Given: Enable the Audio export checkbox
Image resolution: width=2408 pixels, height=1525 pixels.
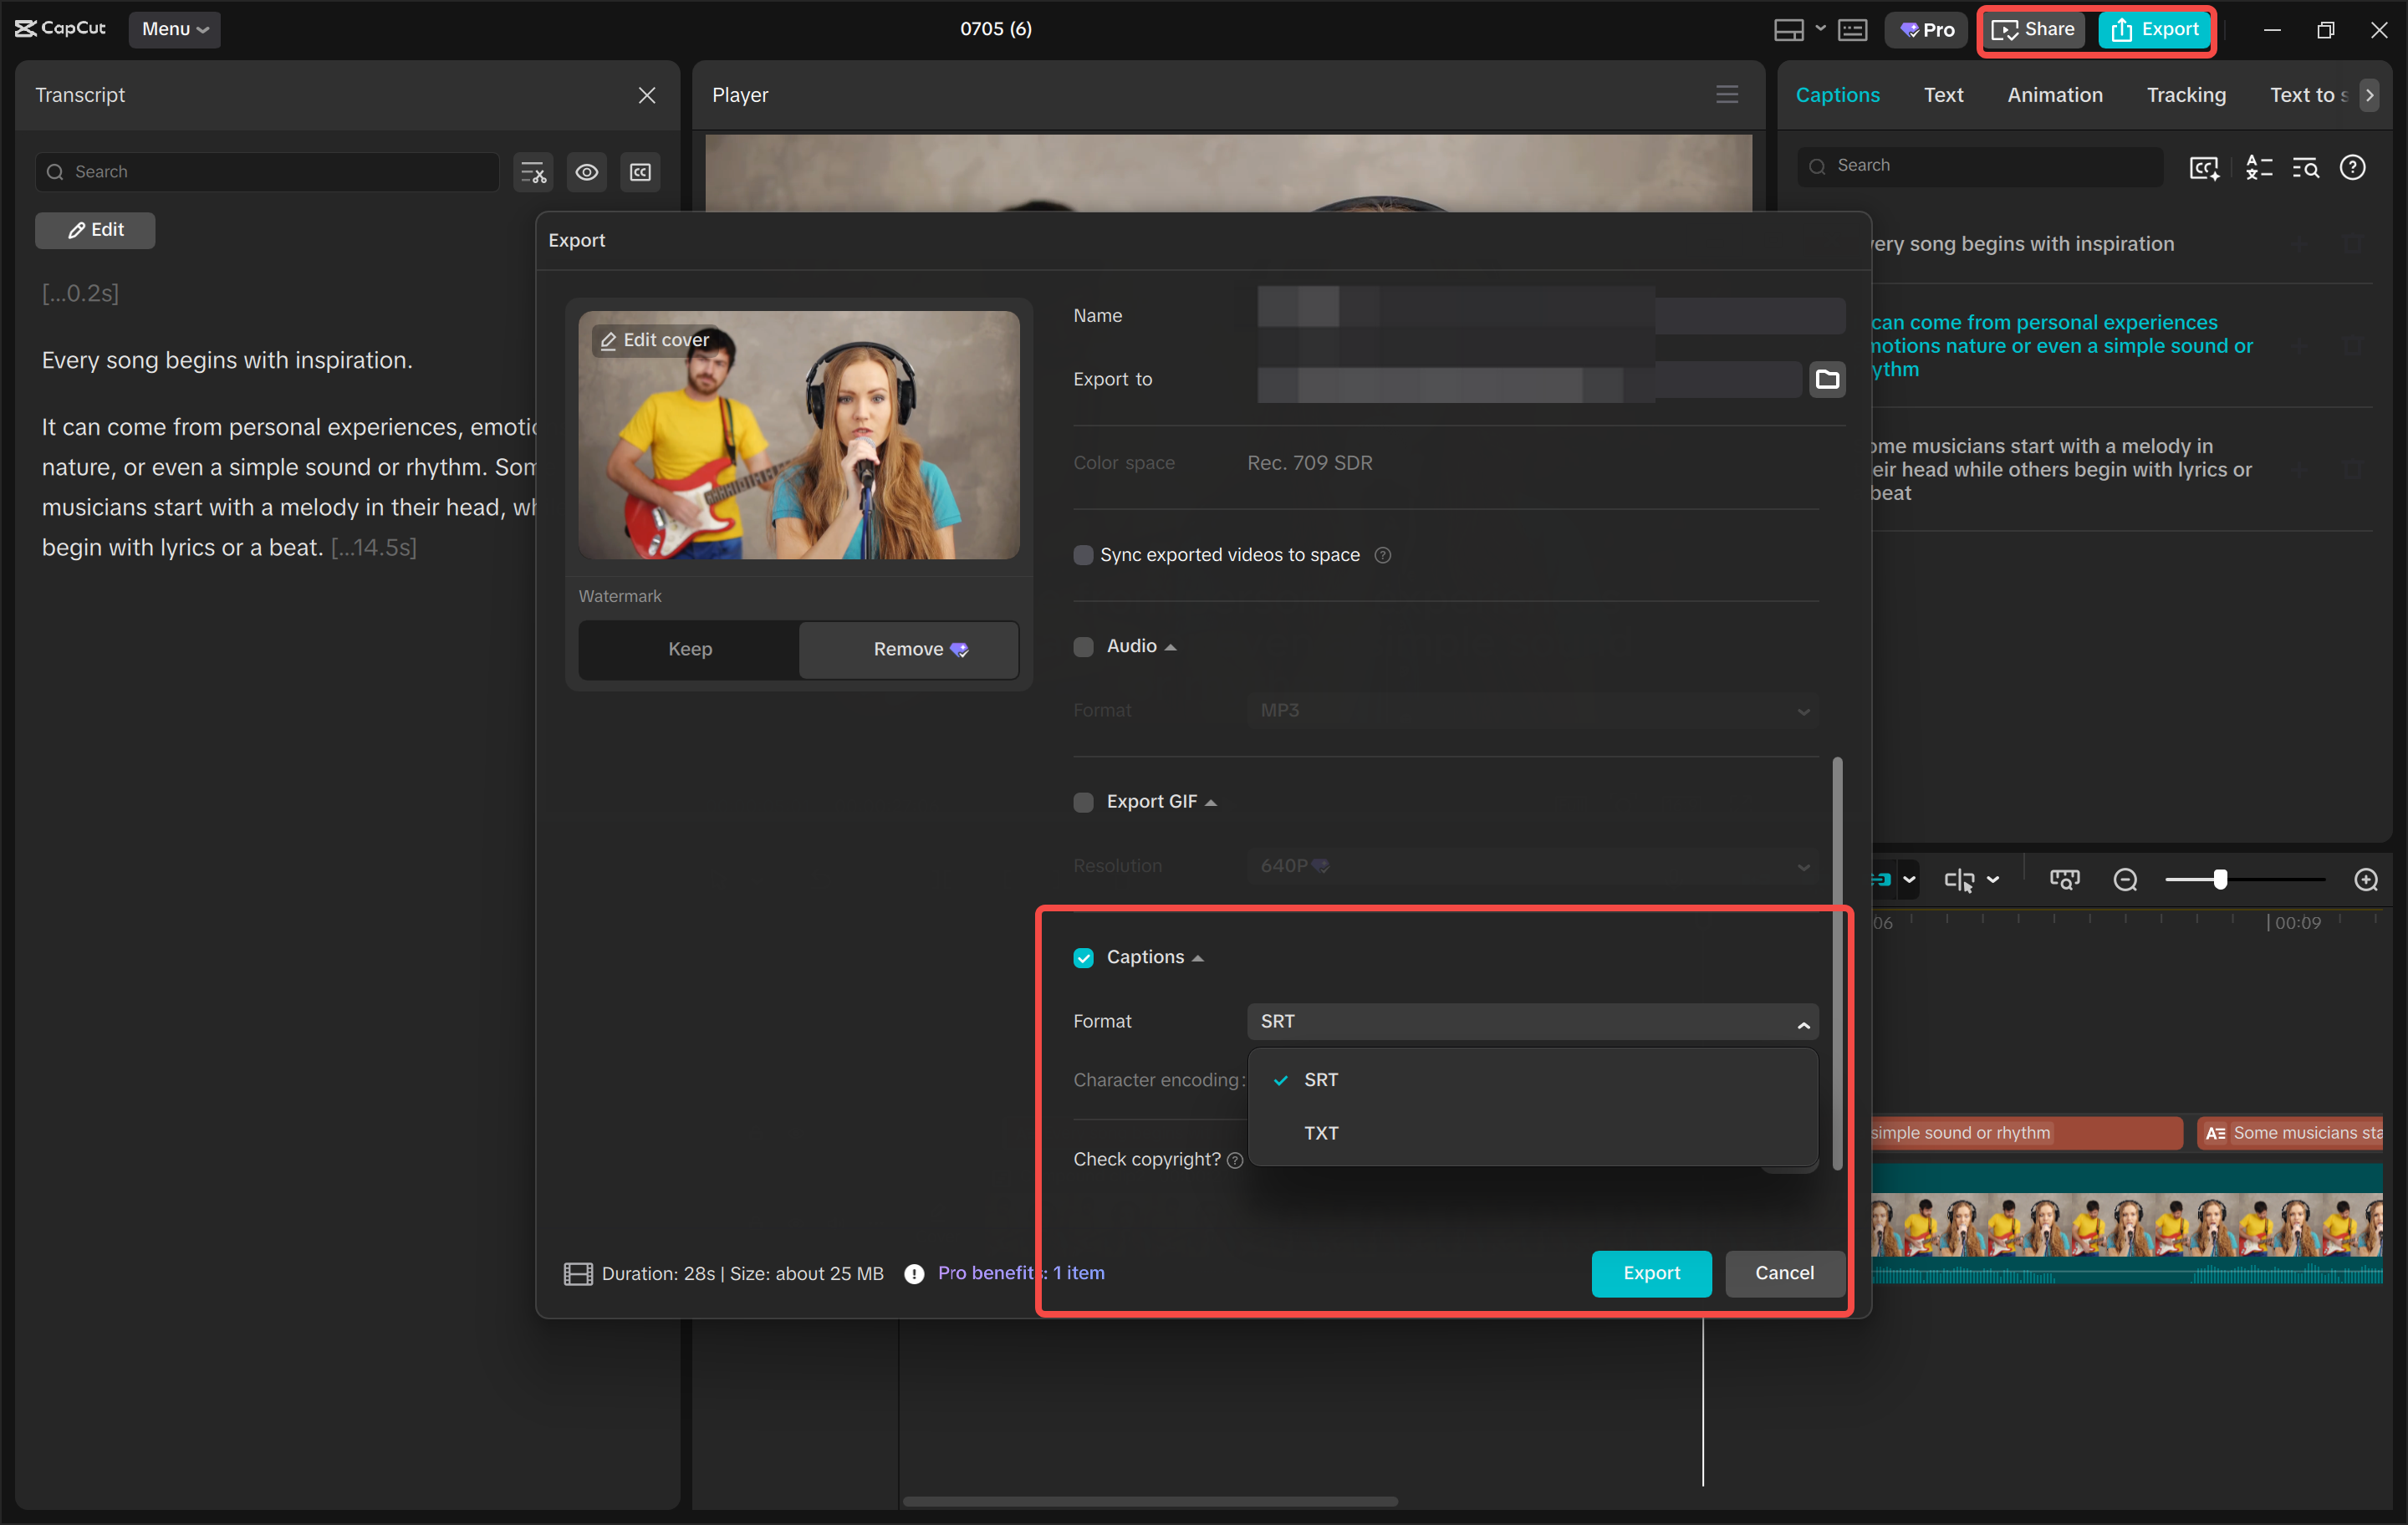Looking at the screenshot, I should [x=1084, y=646].
